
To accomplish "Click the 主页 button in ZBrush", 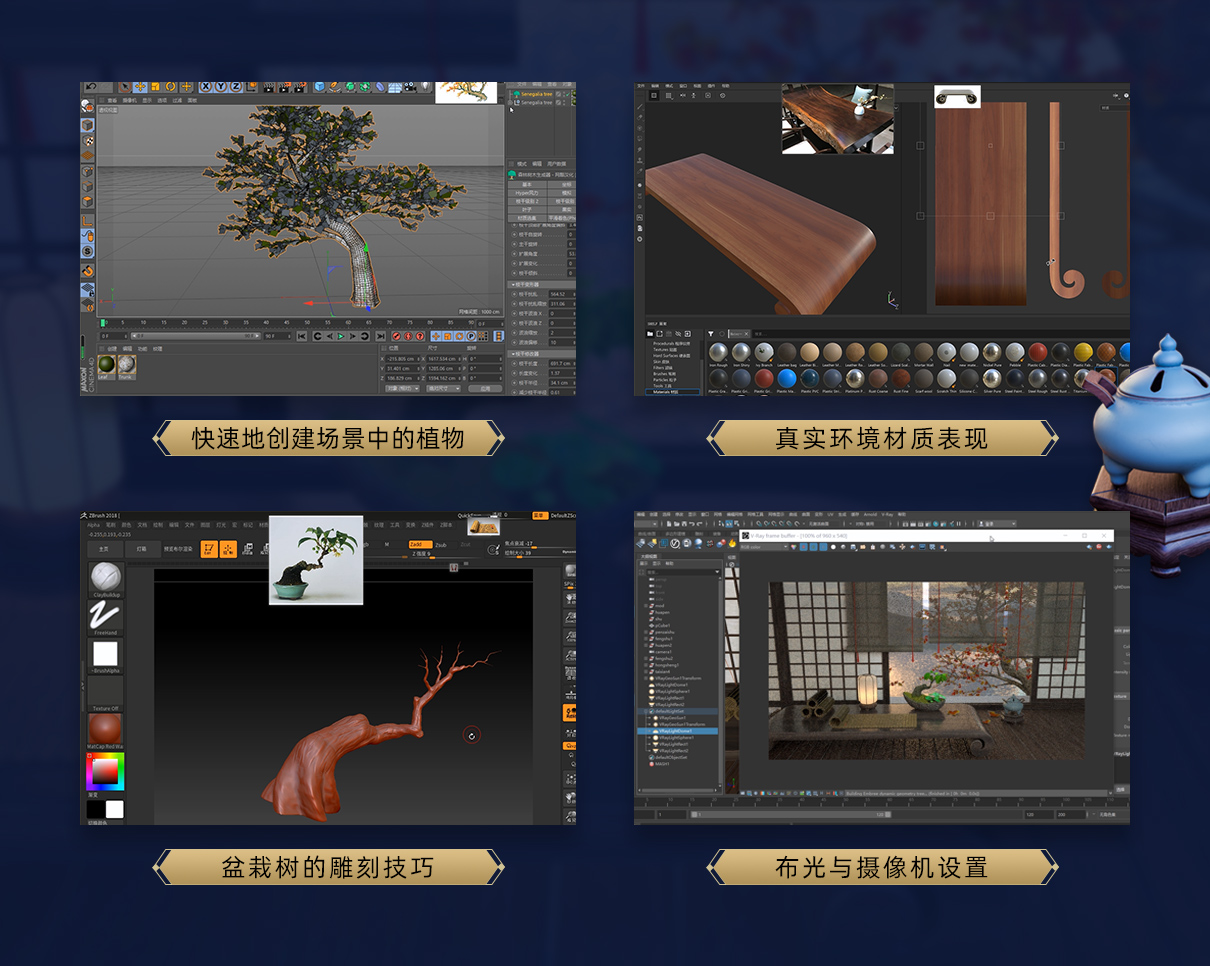I will pyautogui.click(x=104, y=549).
